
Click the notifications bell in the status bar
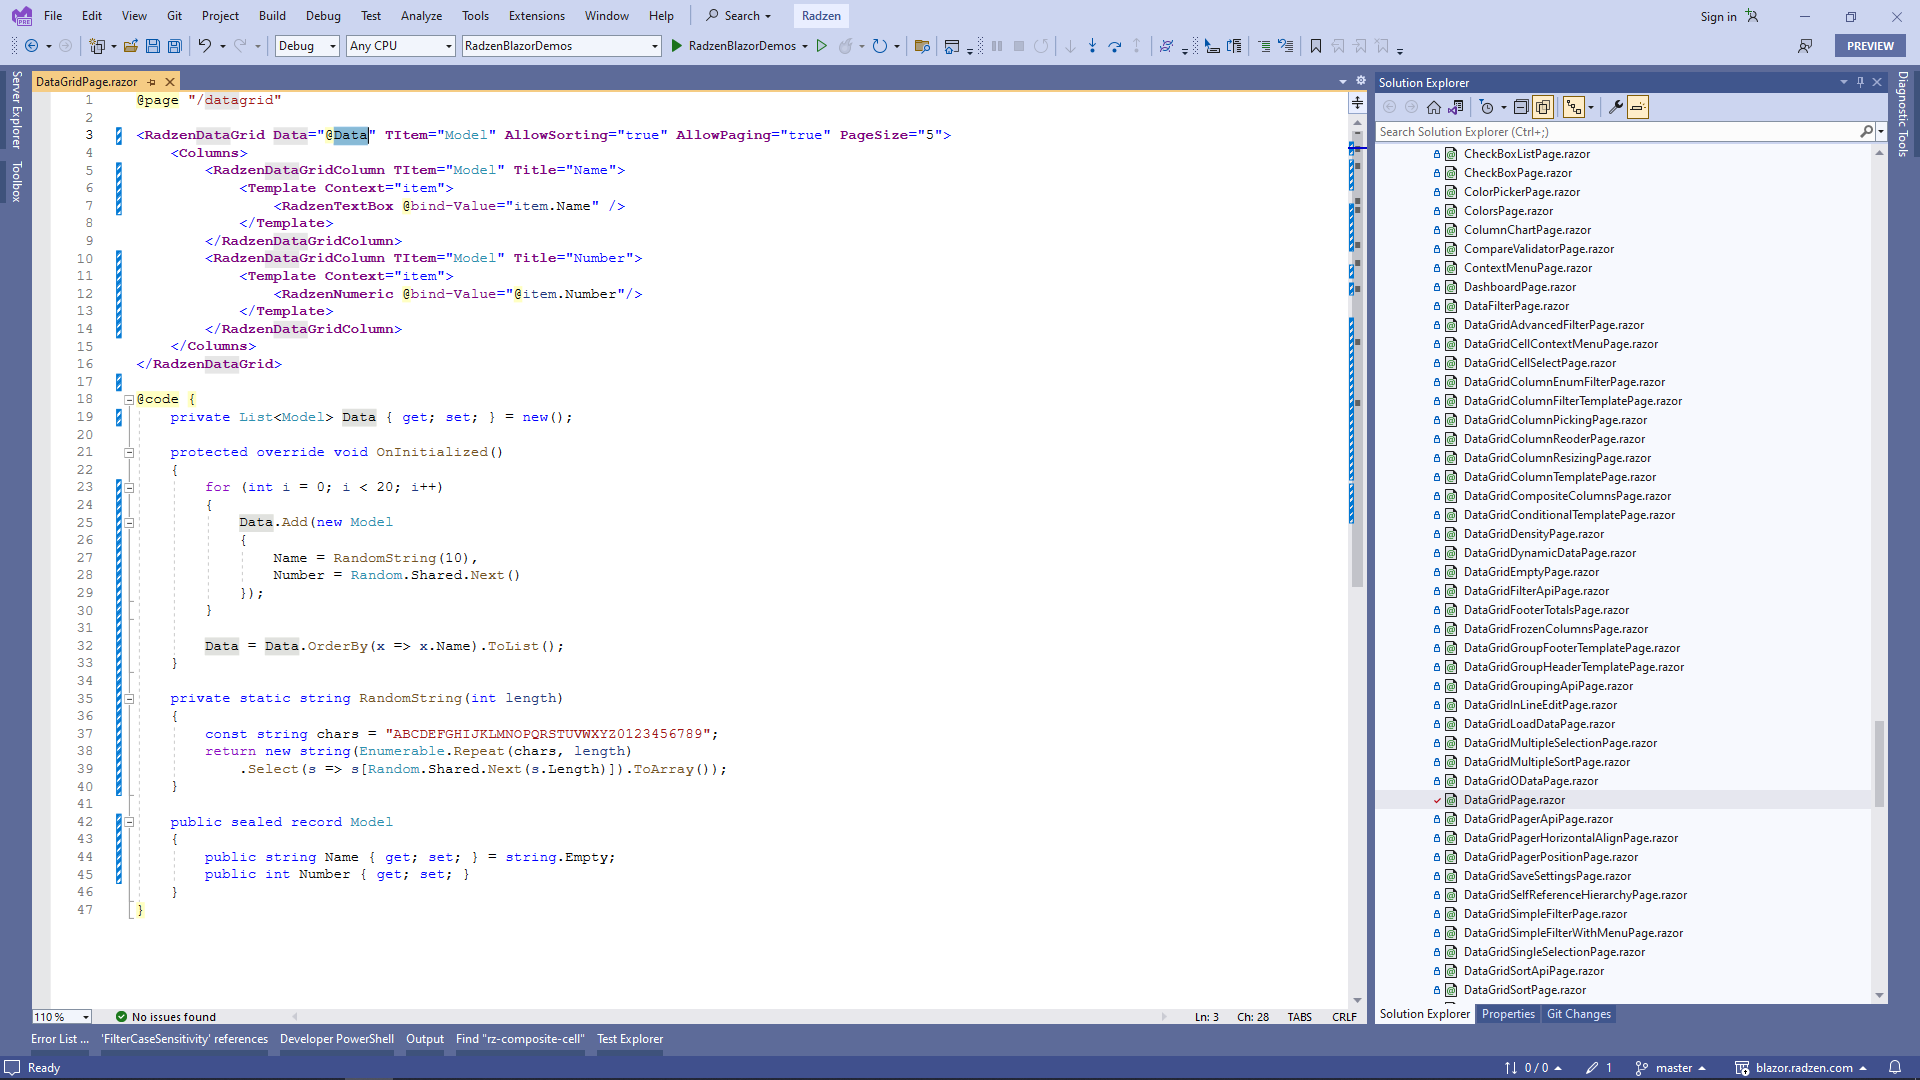(1894, 1067)
